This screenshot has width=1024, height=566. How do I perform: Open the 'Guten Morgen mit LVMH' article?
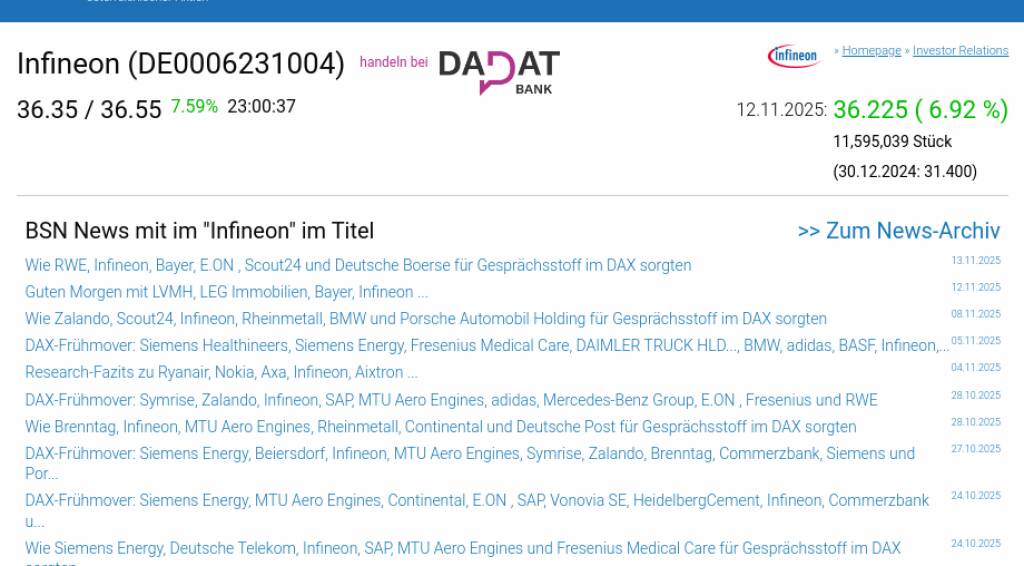pyautogui.click(x=226, y=292)
